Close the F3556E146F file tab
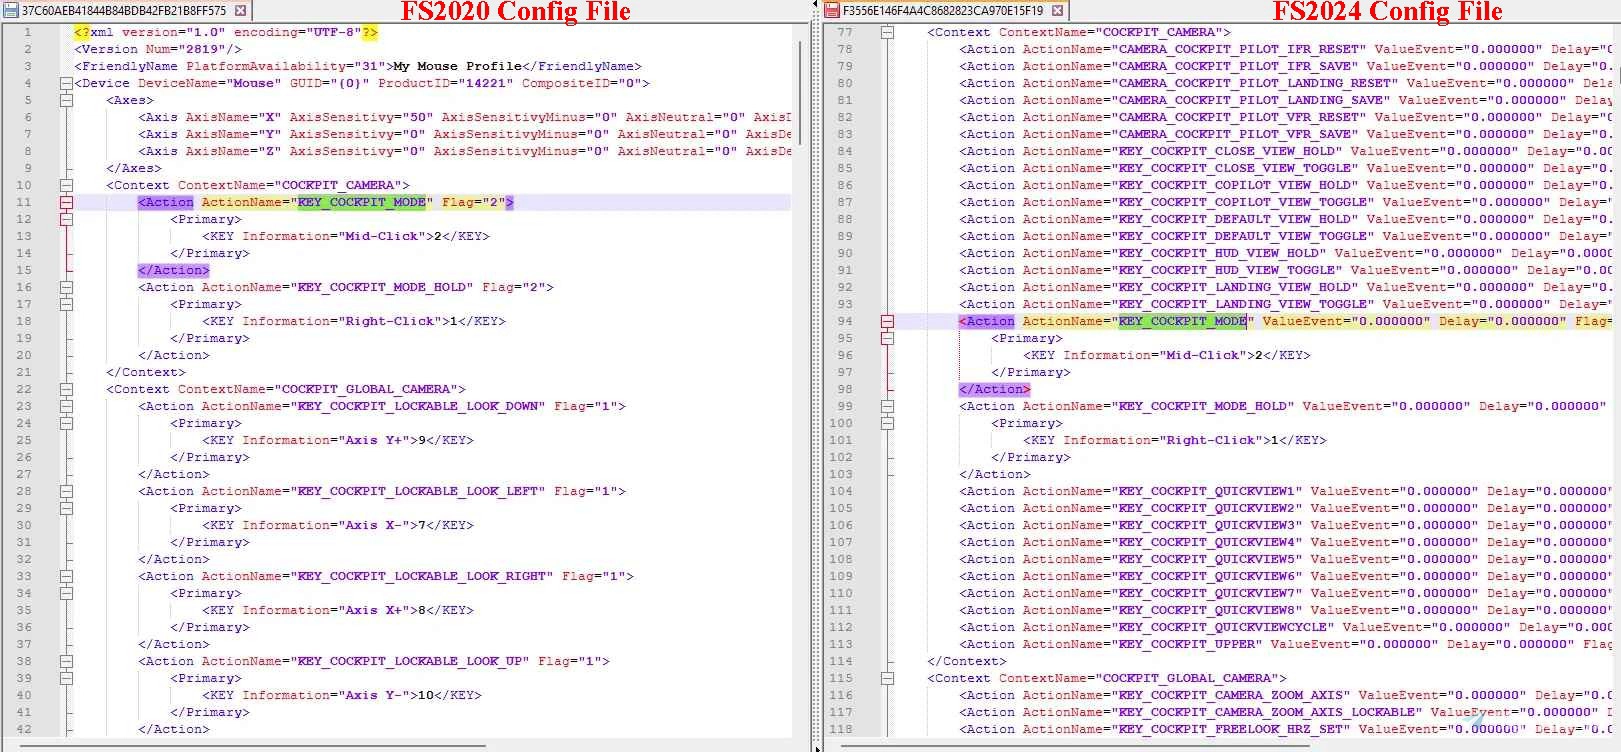Viewport: 1621px width, 752px height. click(1057, 11)
